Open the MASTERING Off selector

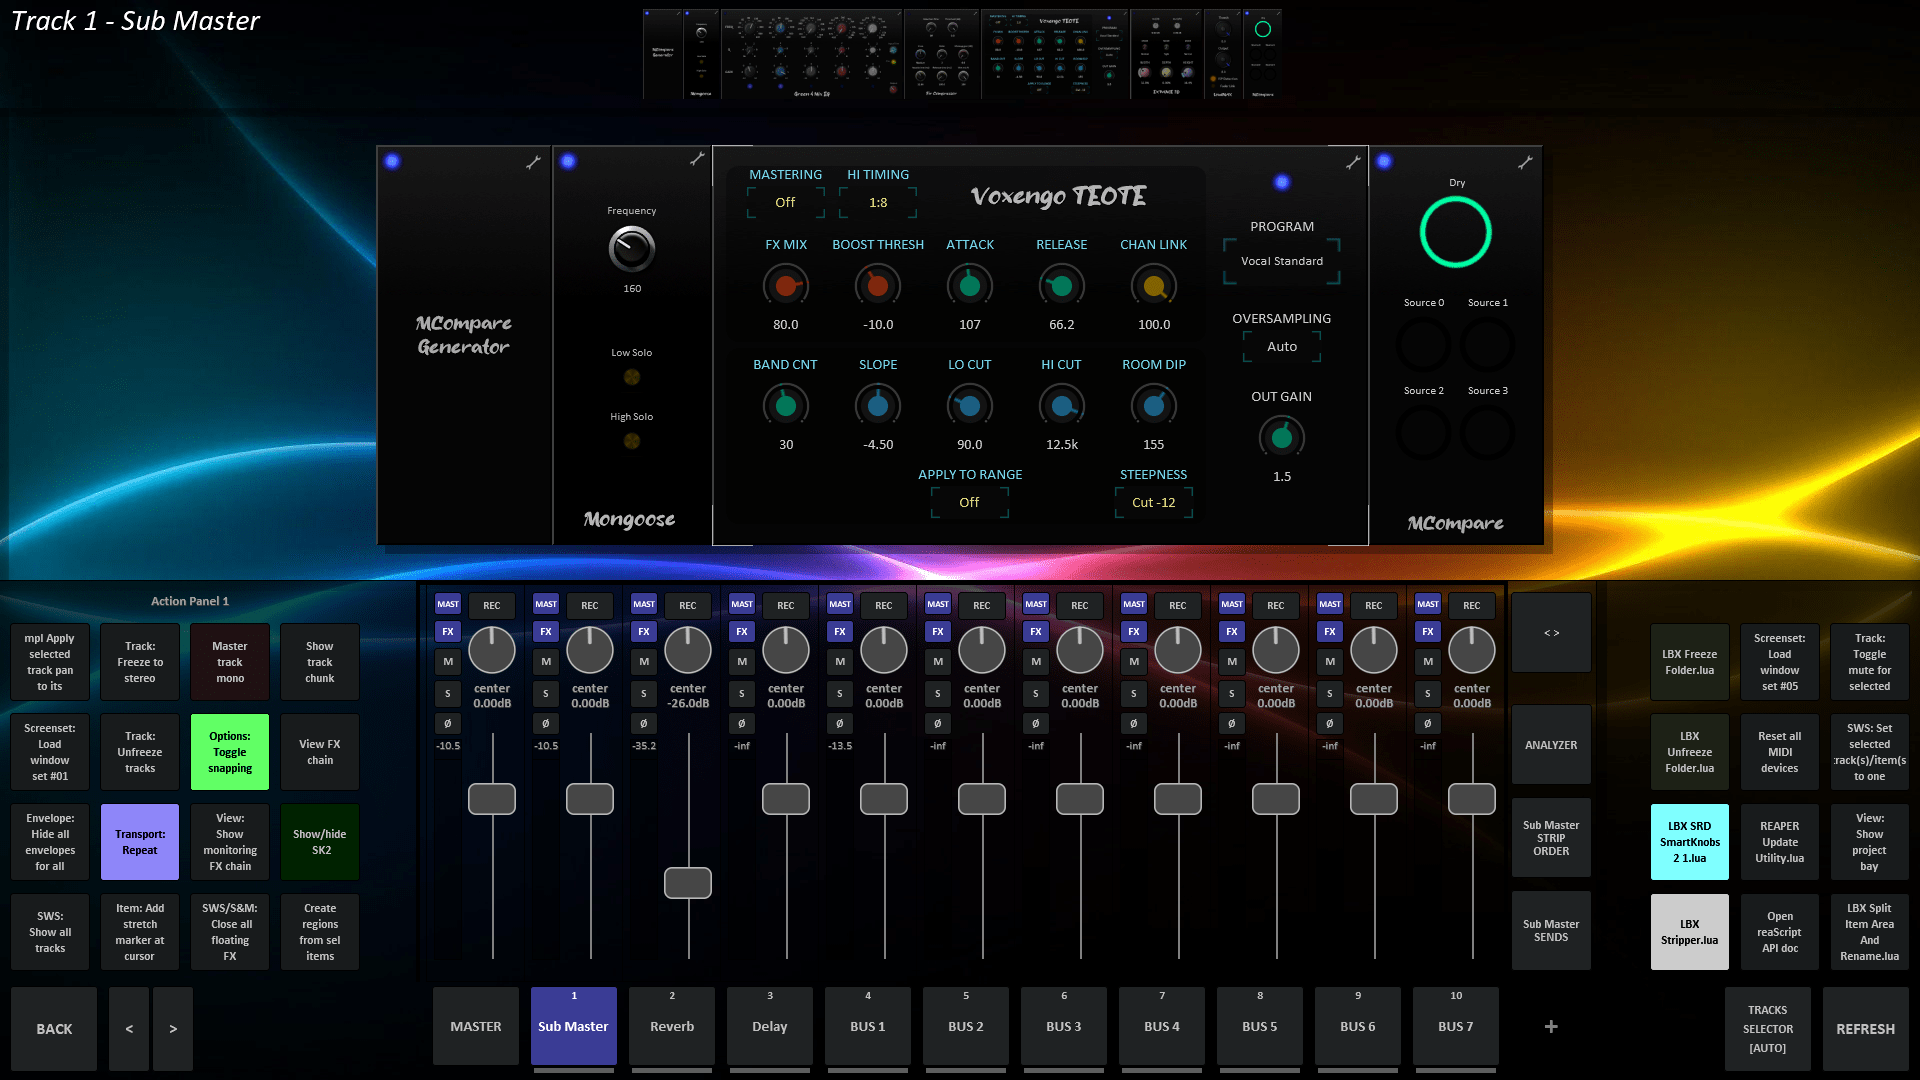click(786, 203)
